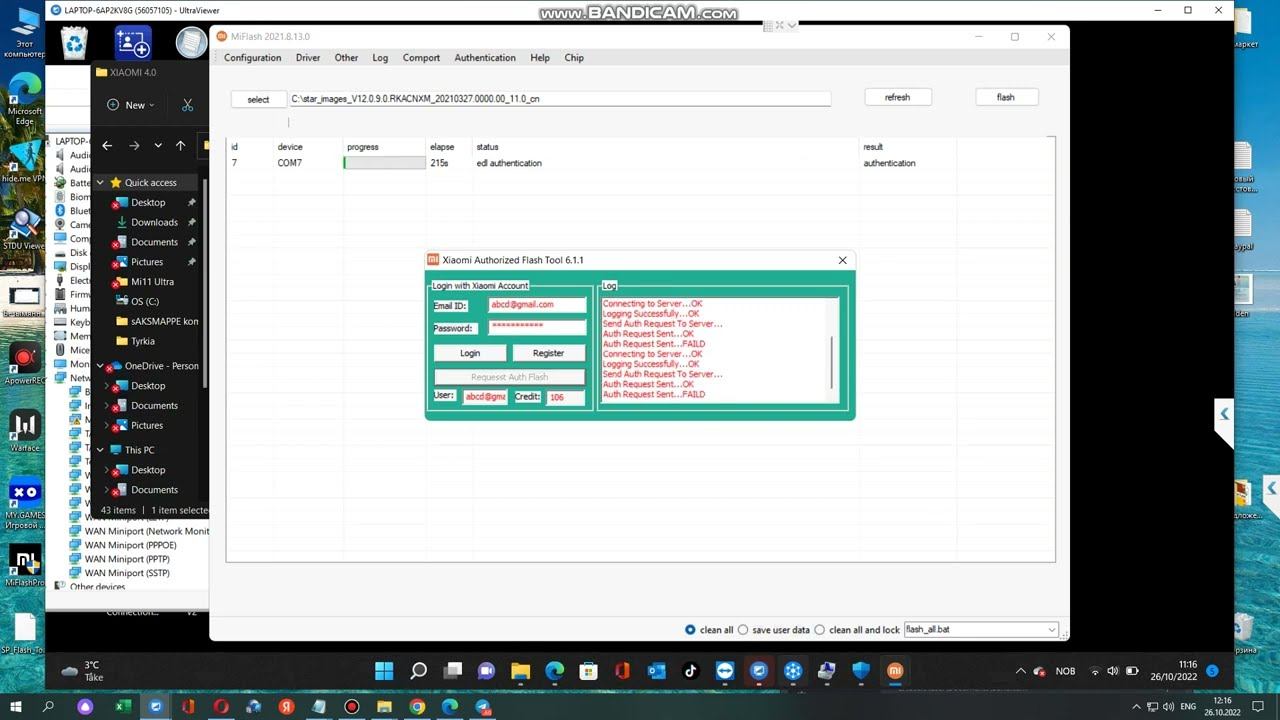Open the Start menu in the inner taskbar
The image size is (1280, 720).
pos(384,671)
